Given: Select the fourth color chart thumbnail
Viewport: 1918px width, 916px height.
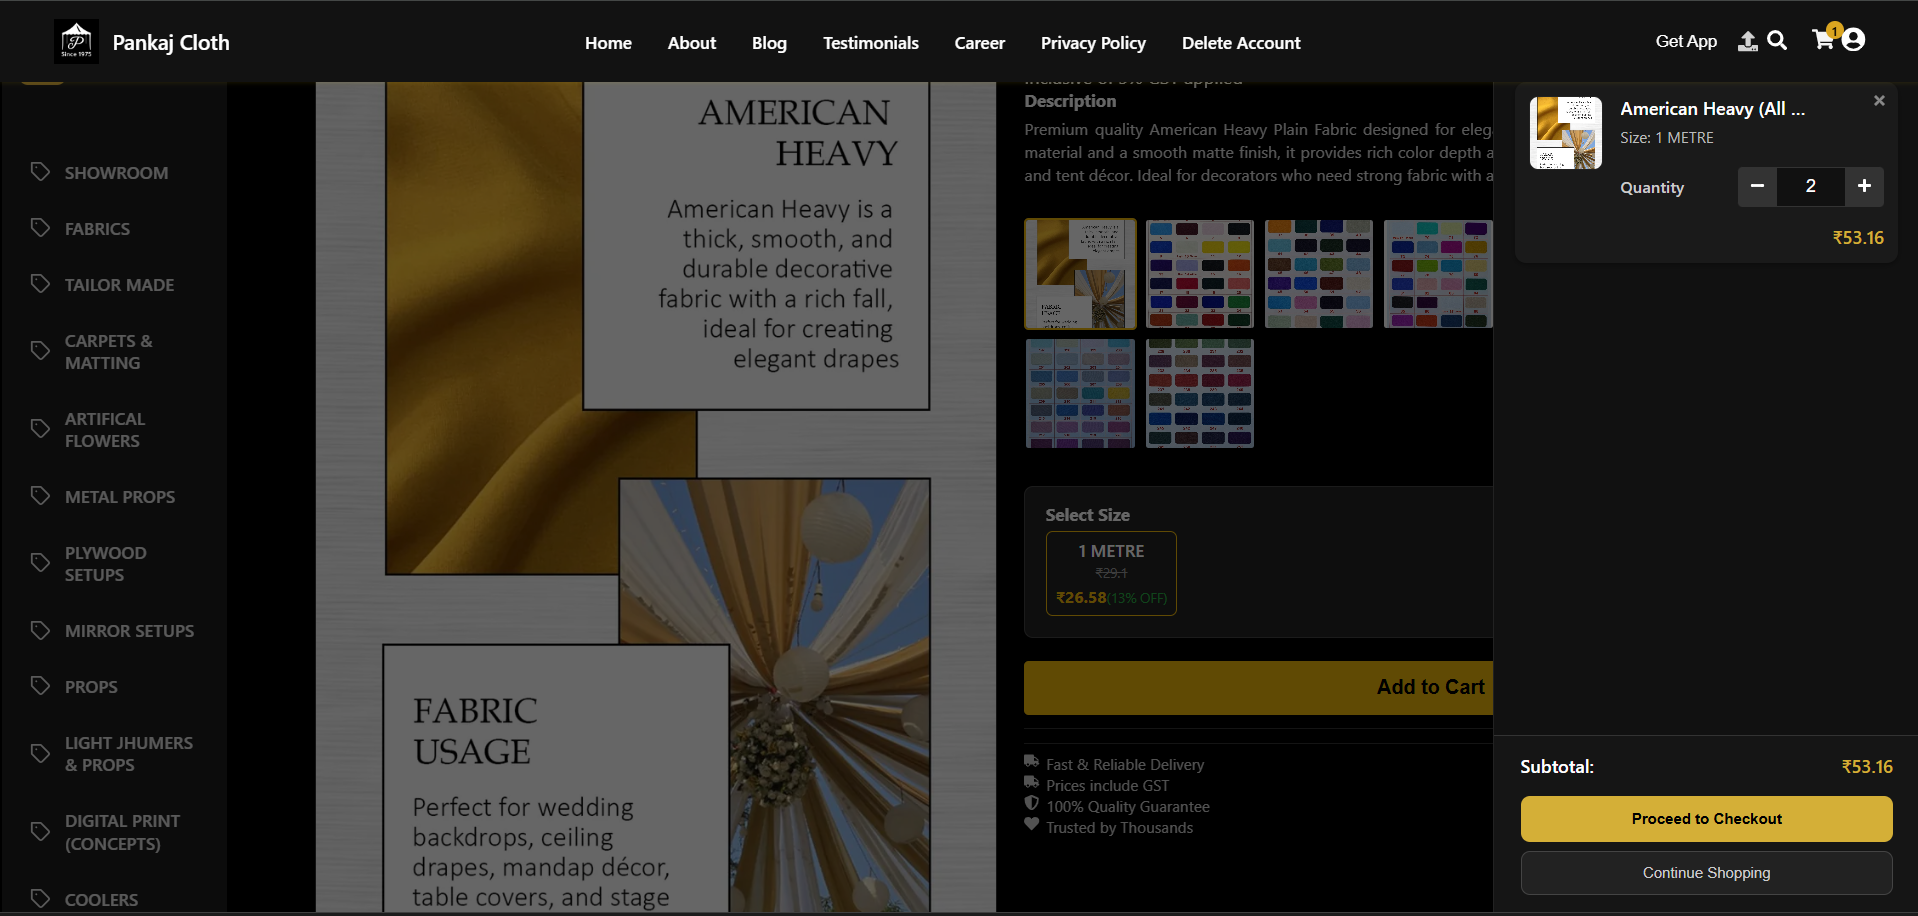Looking at the screenshot, I should click(1438, 274).
